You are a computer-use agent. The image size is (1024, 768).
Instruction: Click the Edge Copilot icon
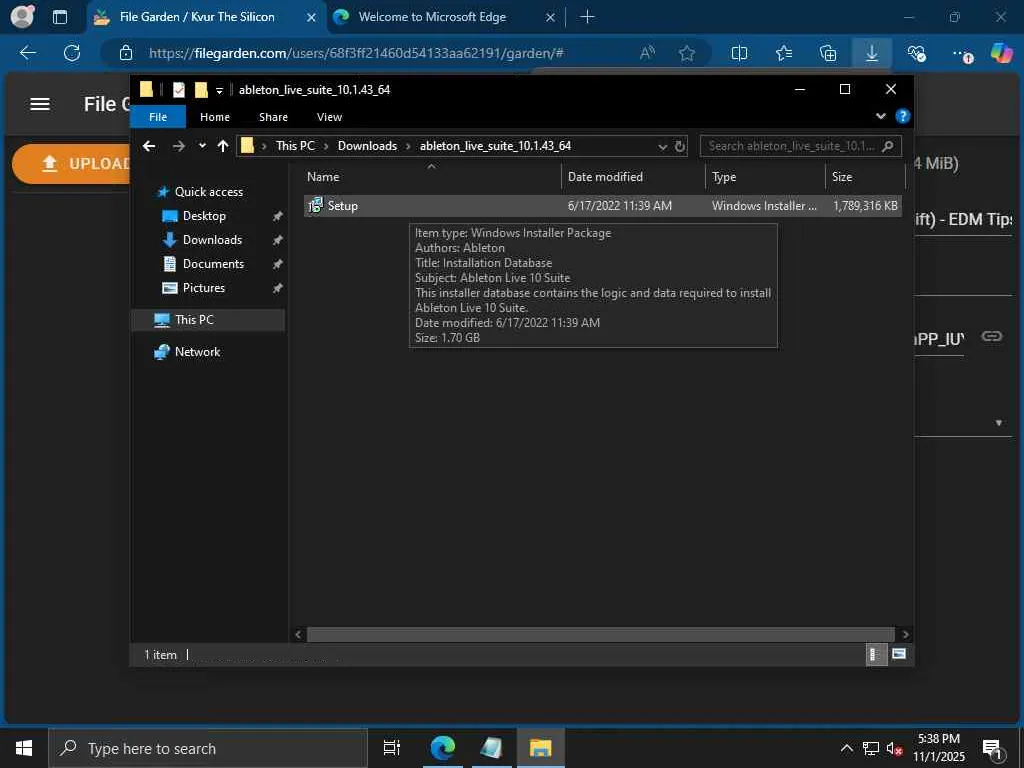1001,53
